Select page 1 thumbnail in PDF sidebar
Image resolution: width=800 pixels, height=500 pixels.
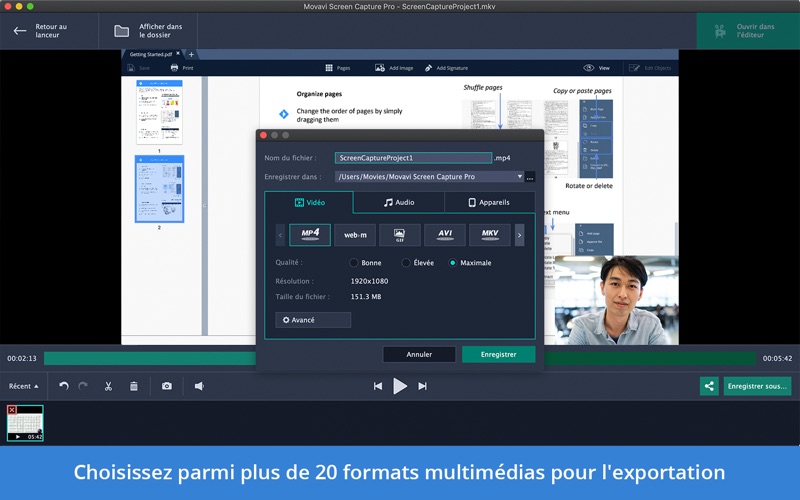[x=159, y=112]
